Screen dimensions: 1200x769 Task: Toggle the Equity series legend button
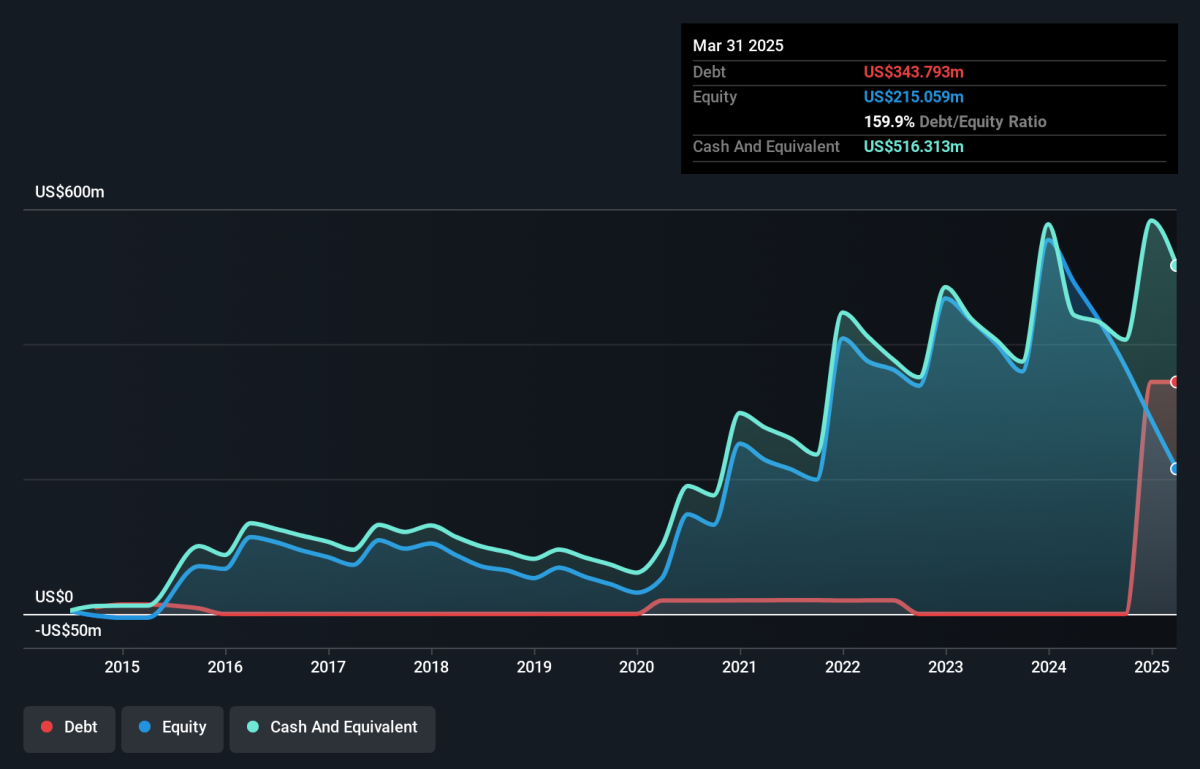point(173,728)
